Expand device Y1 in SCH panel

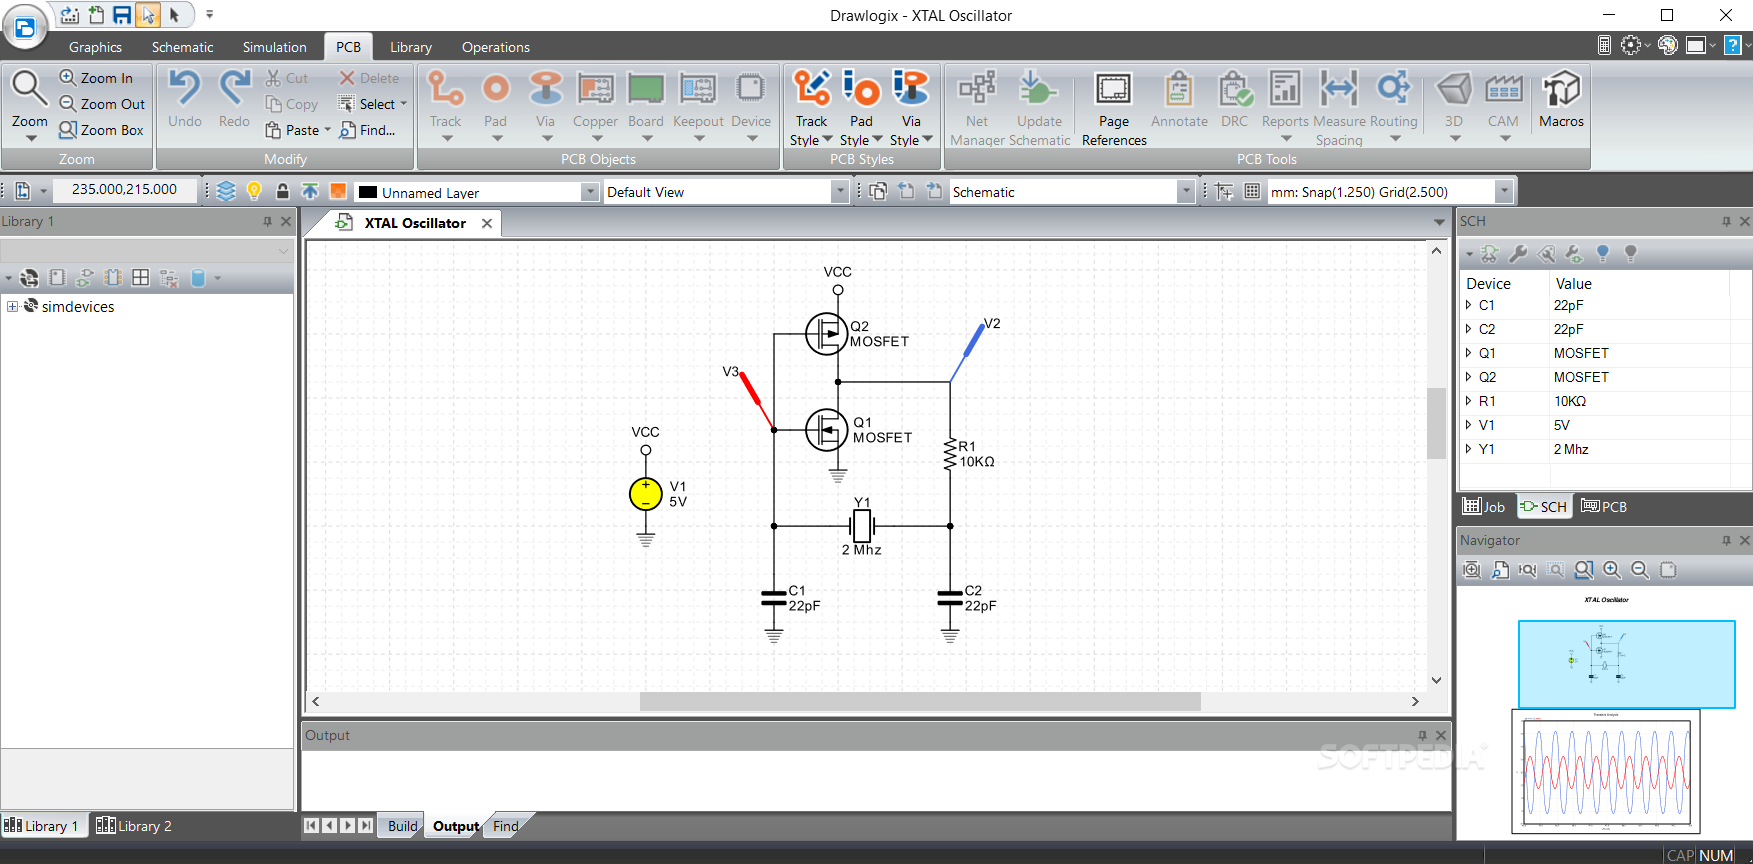click(x=1468, y=449)
